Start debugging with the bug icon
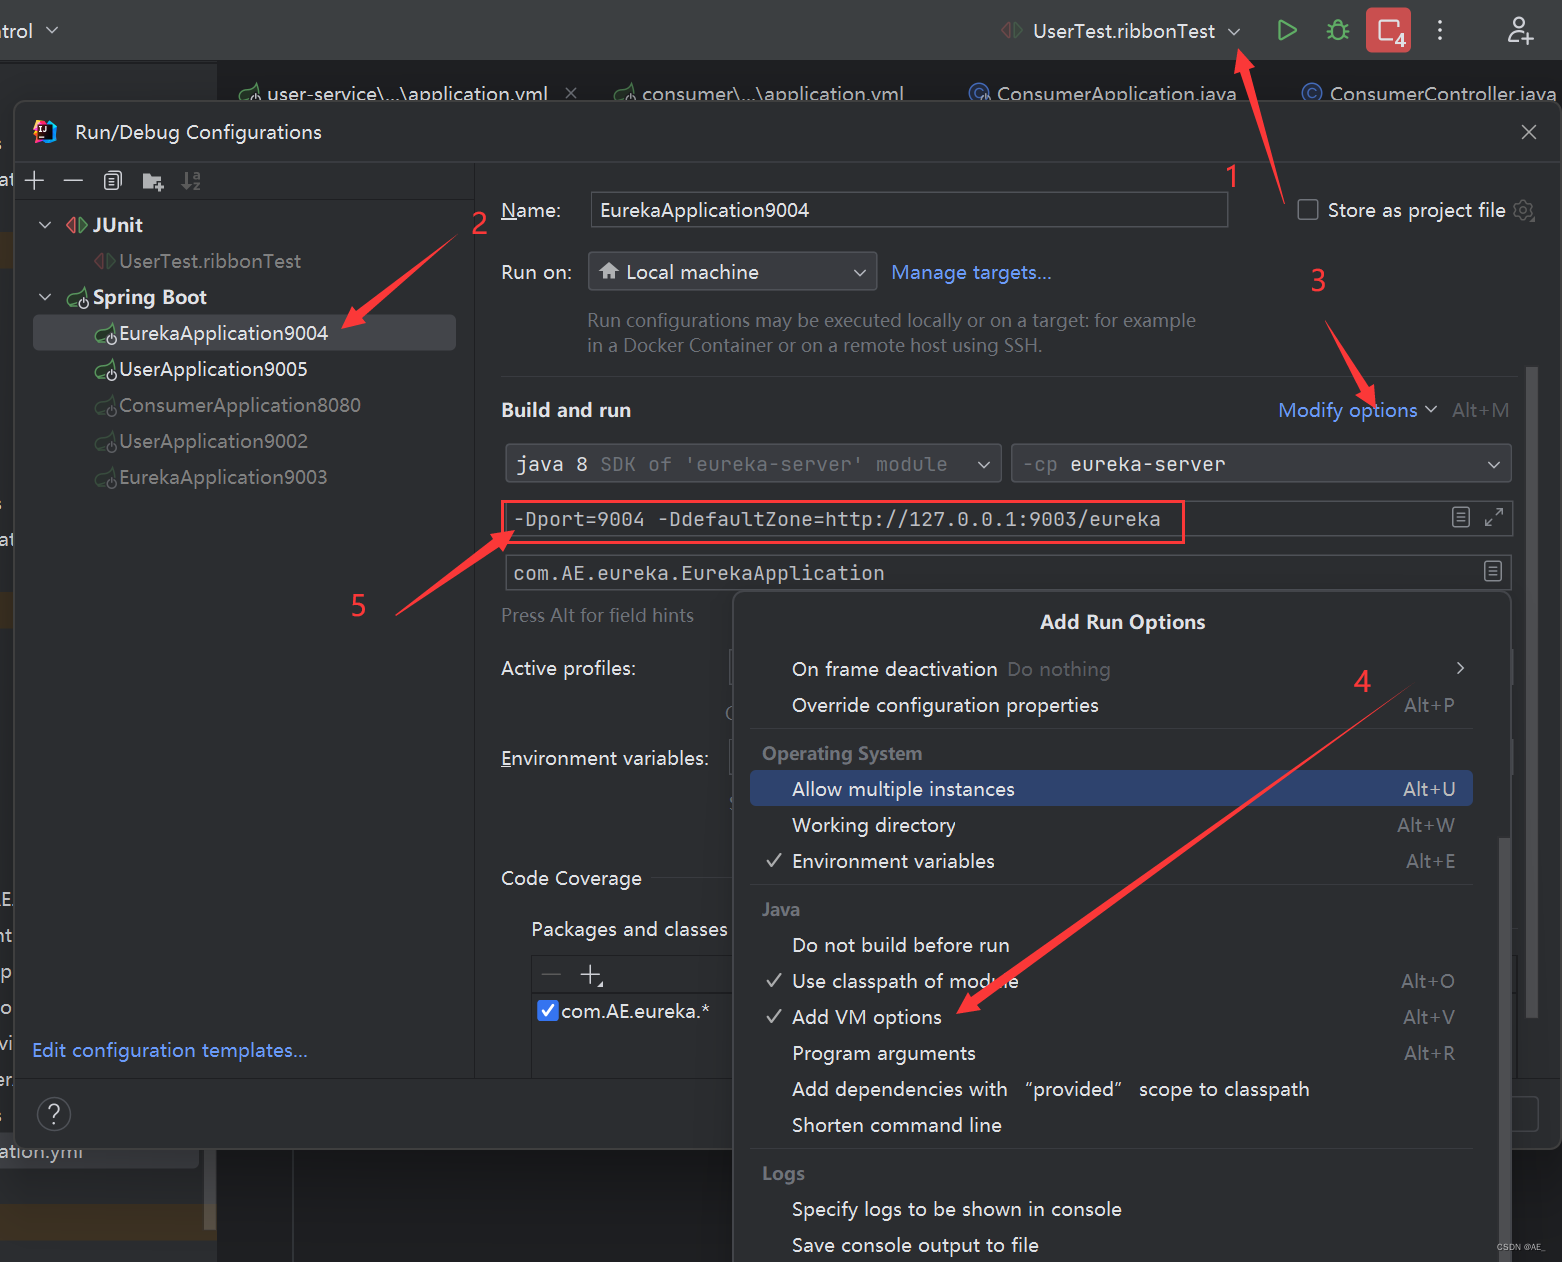 pos(1338,30)
